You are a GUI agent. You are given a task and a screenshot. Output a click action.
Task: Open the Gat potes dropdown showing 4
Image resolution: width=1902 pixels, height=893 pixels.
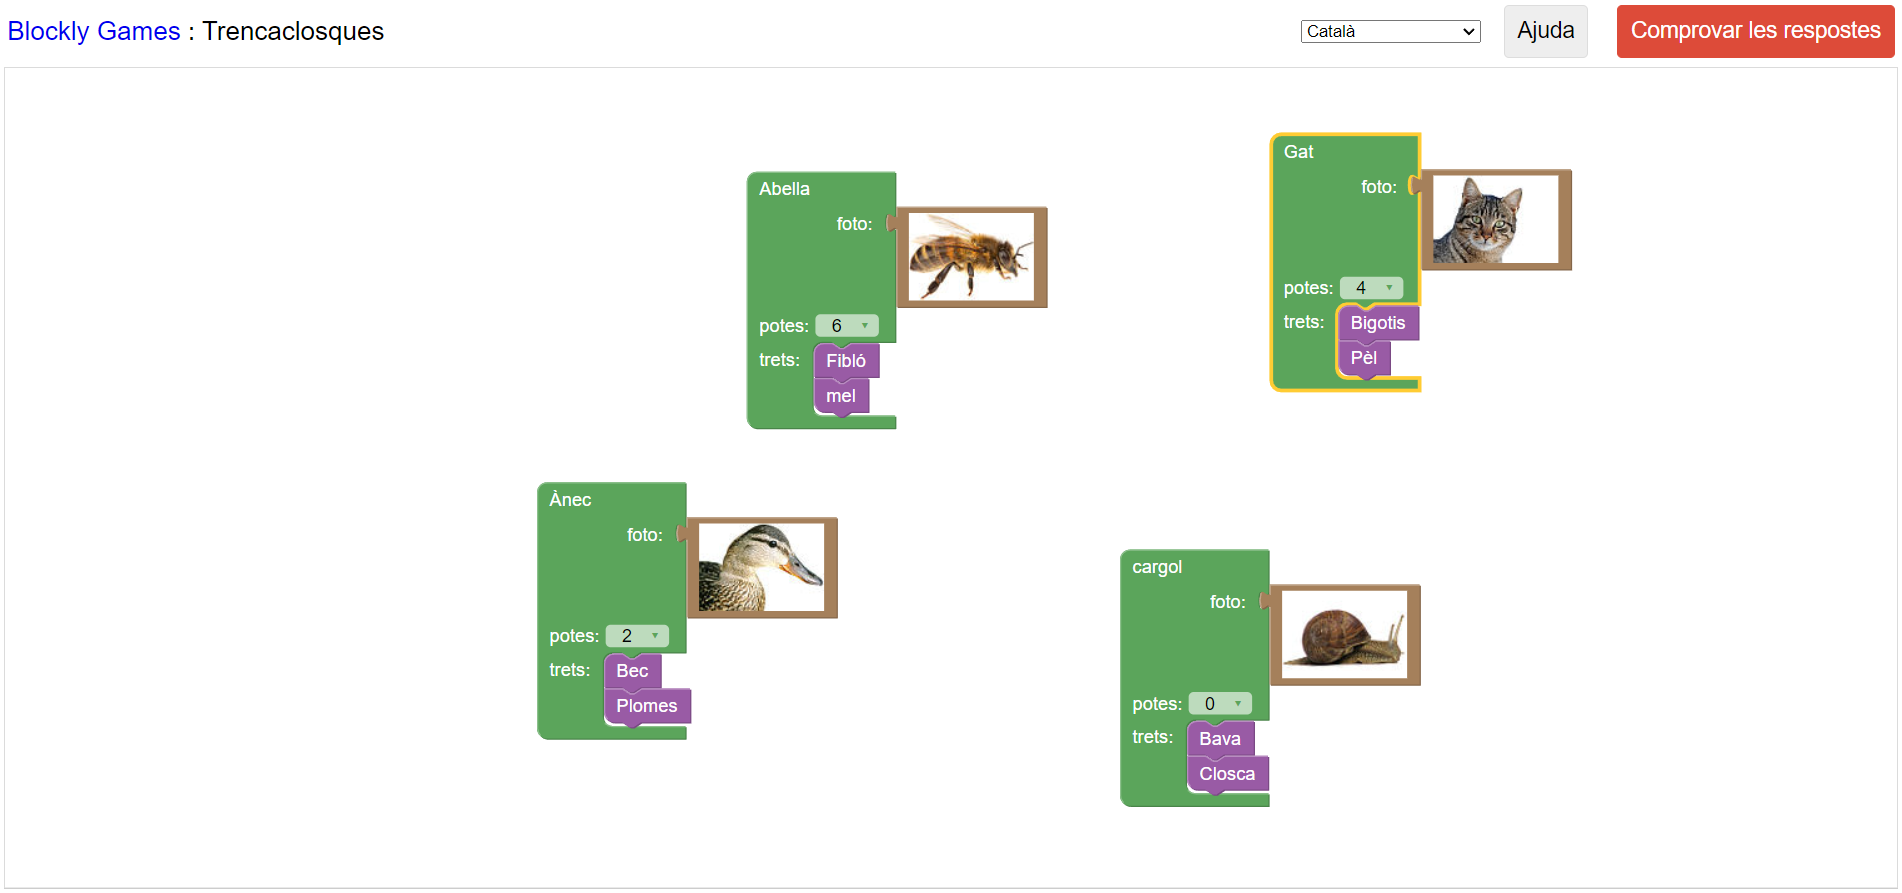click(1371, 288)
